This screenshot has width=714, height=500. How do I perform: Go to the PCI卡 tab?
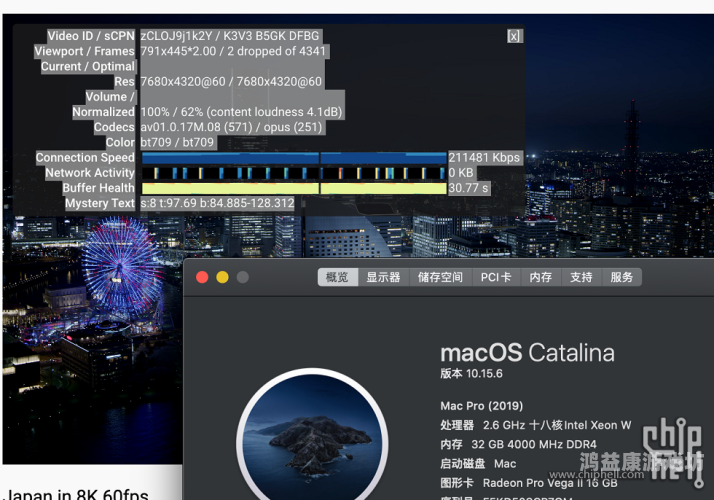pos(496,277)
